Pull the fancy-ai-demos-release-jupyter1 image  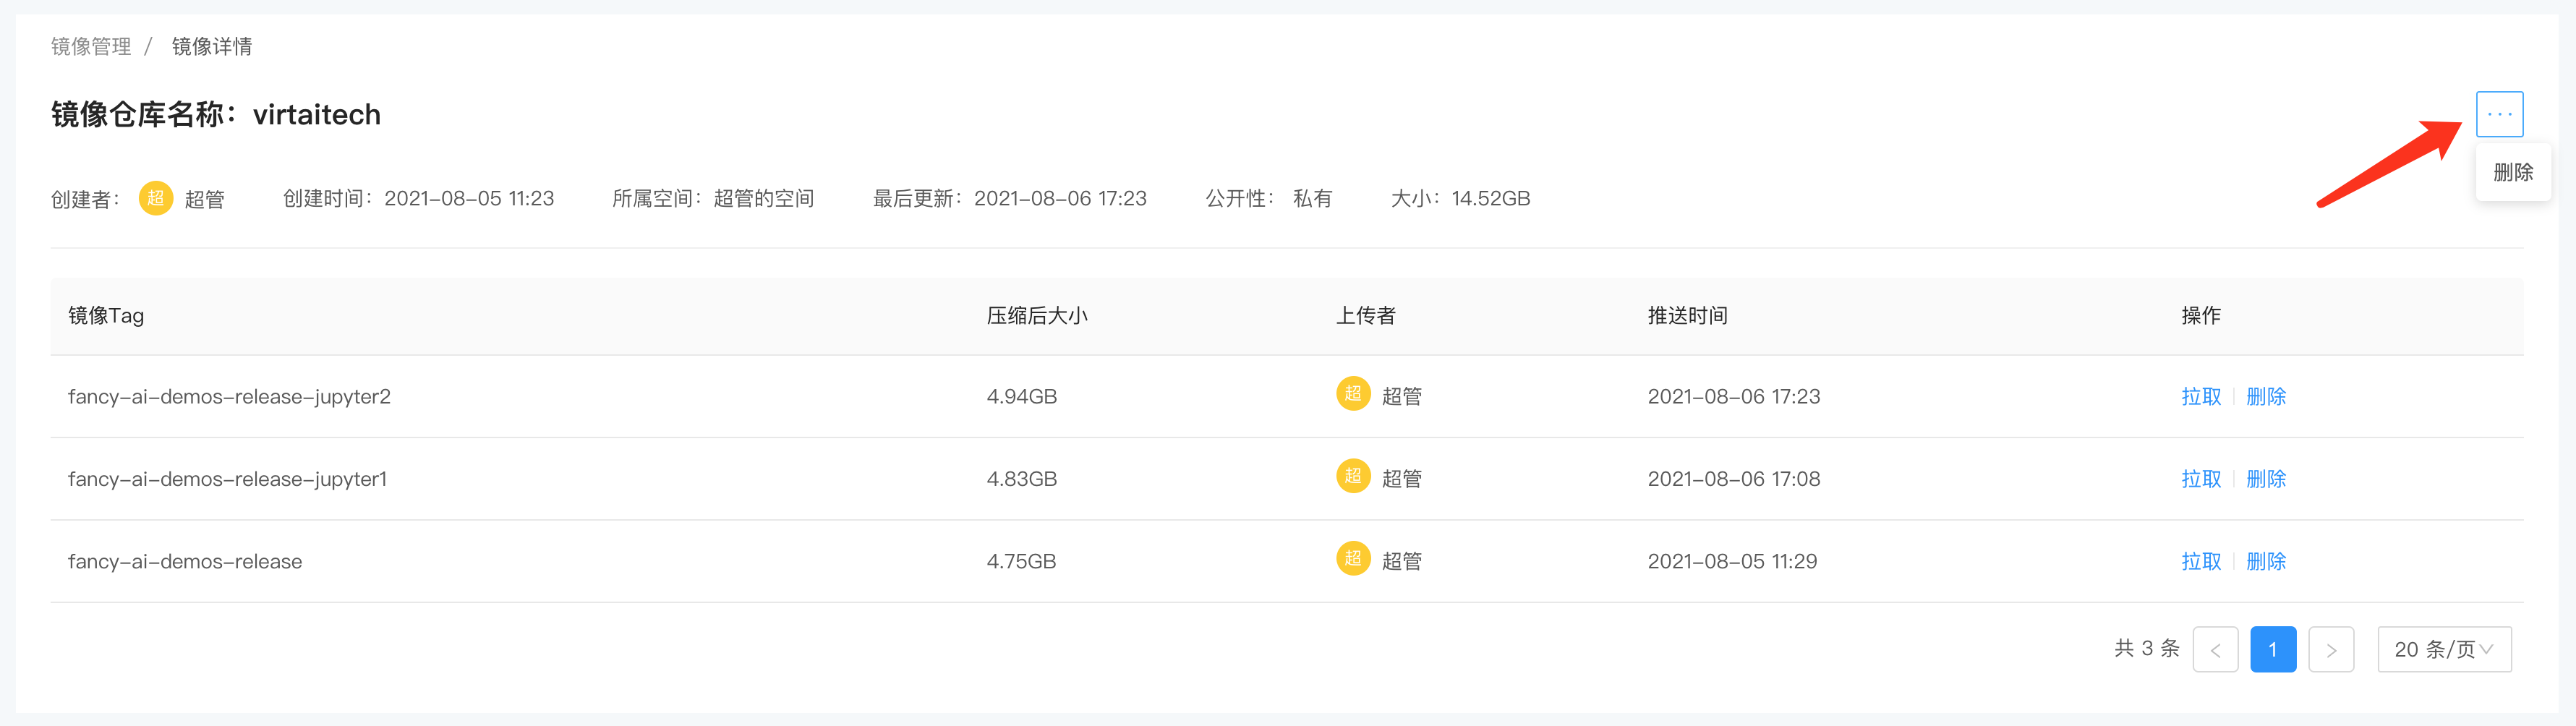tap(2200, 479)
